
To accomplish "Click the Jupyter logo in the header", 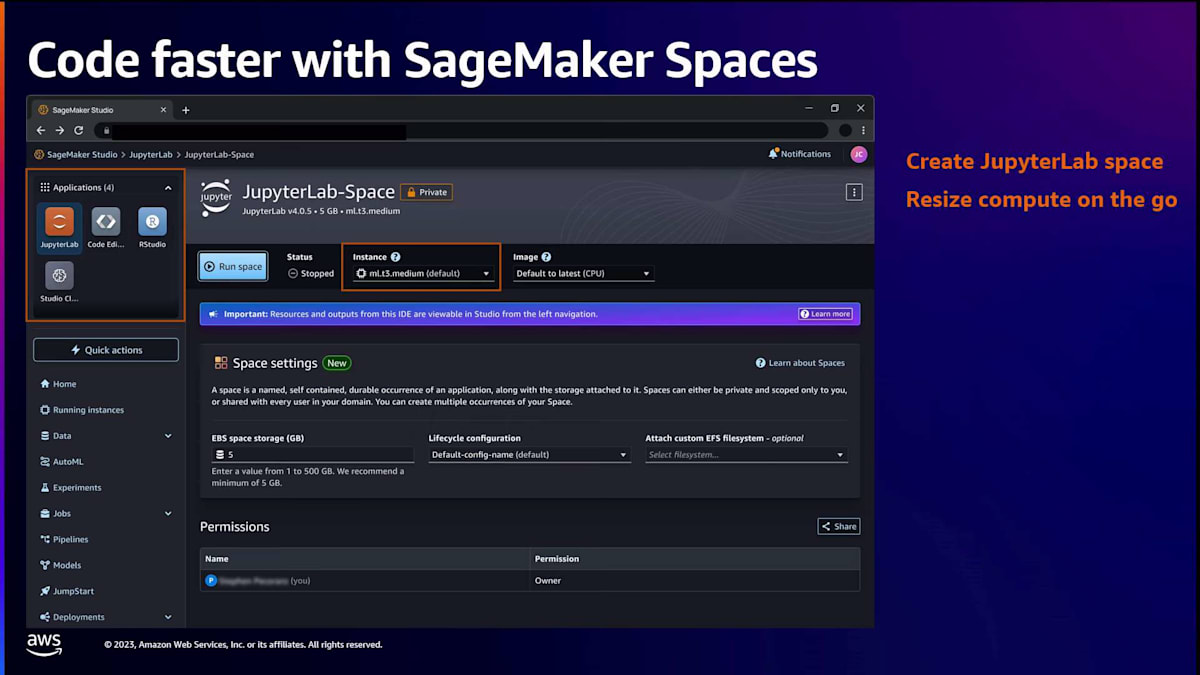I will coord(216,198).
